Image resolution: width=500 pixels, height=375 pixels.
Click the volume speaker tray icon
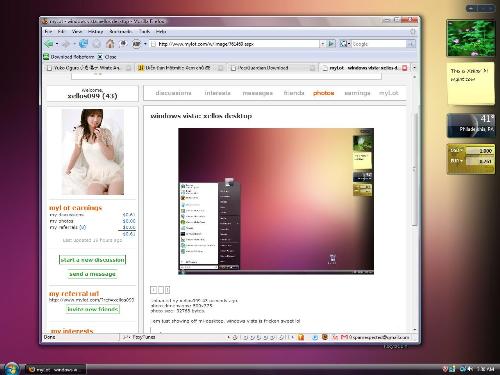coord(470,369)
